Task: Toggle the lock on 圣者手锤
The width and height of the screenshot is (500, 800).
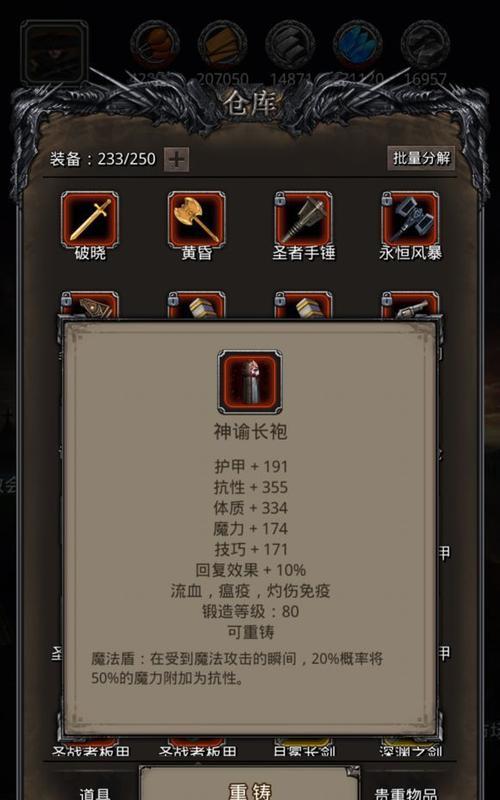Action: pyautogui.click(x=280, y=199)
